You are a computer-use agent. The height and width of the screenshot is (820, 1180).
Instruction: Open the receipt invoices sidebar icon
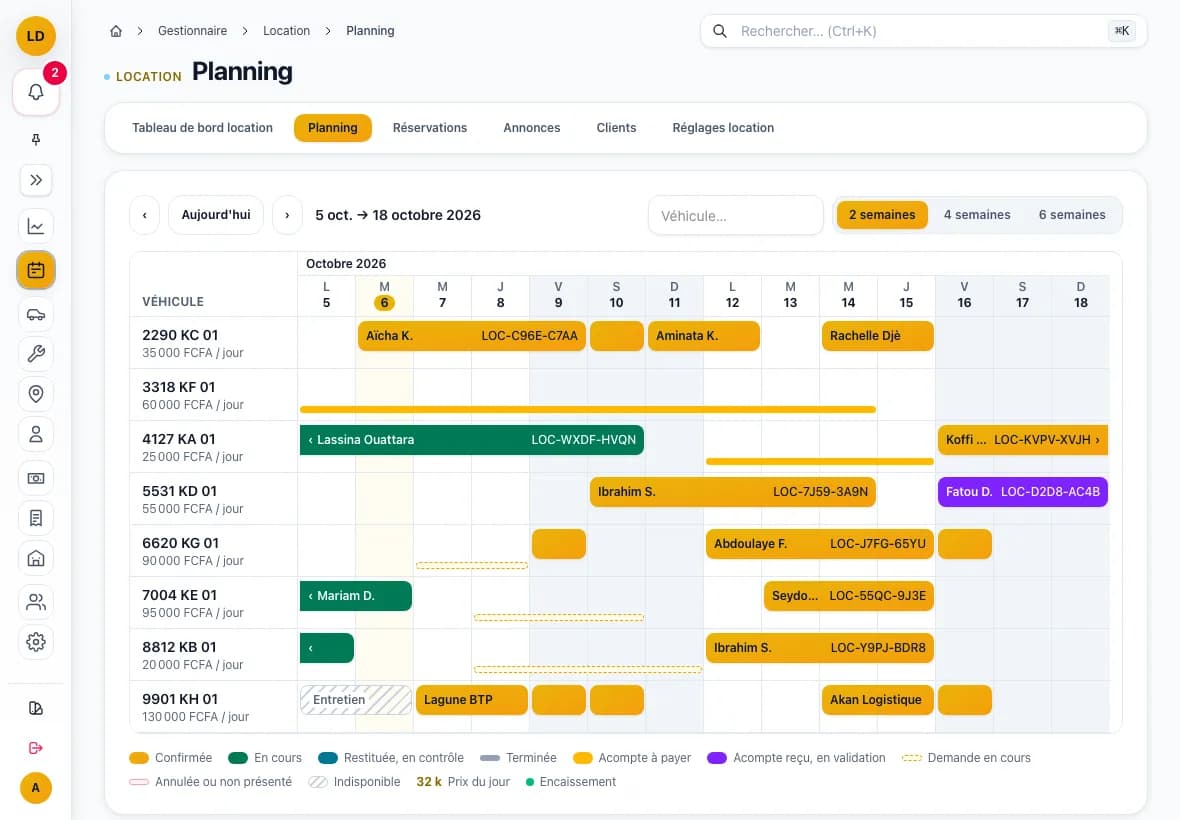[35, 518]
